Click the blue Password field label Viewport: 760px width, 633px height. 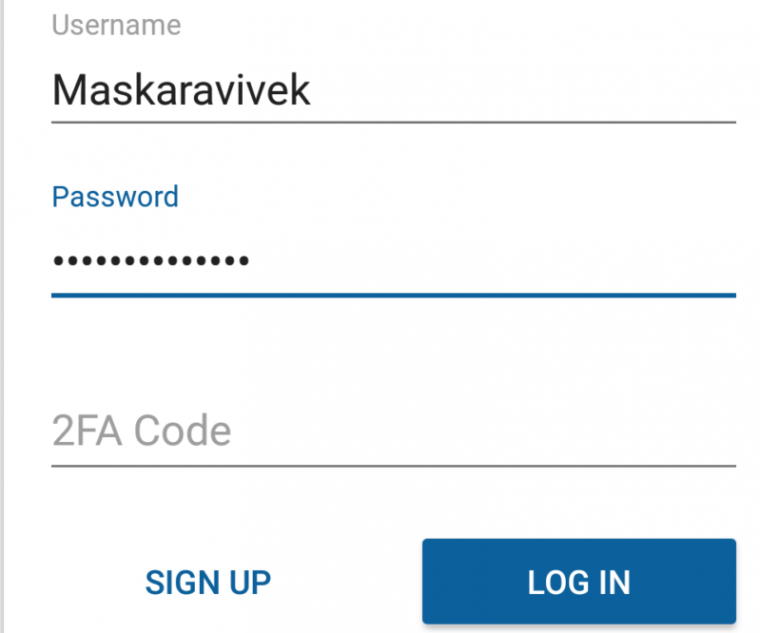coord(115,196)
